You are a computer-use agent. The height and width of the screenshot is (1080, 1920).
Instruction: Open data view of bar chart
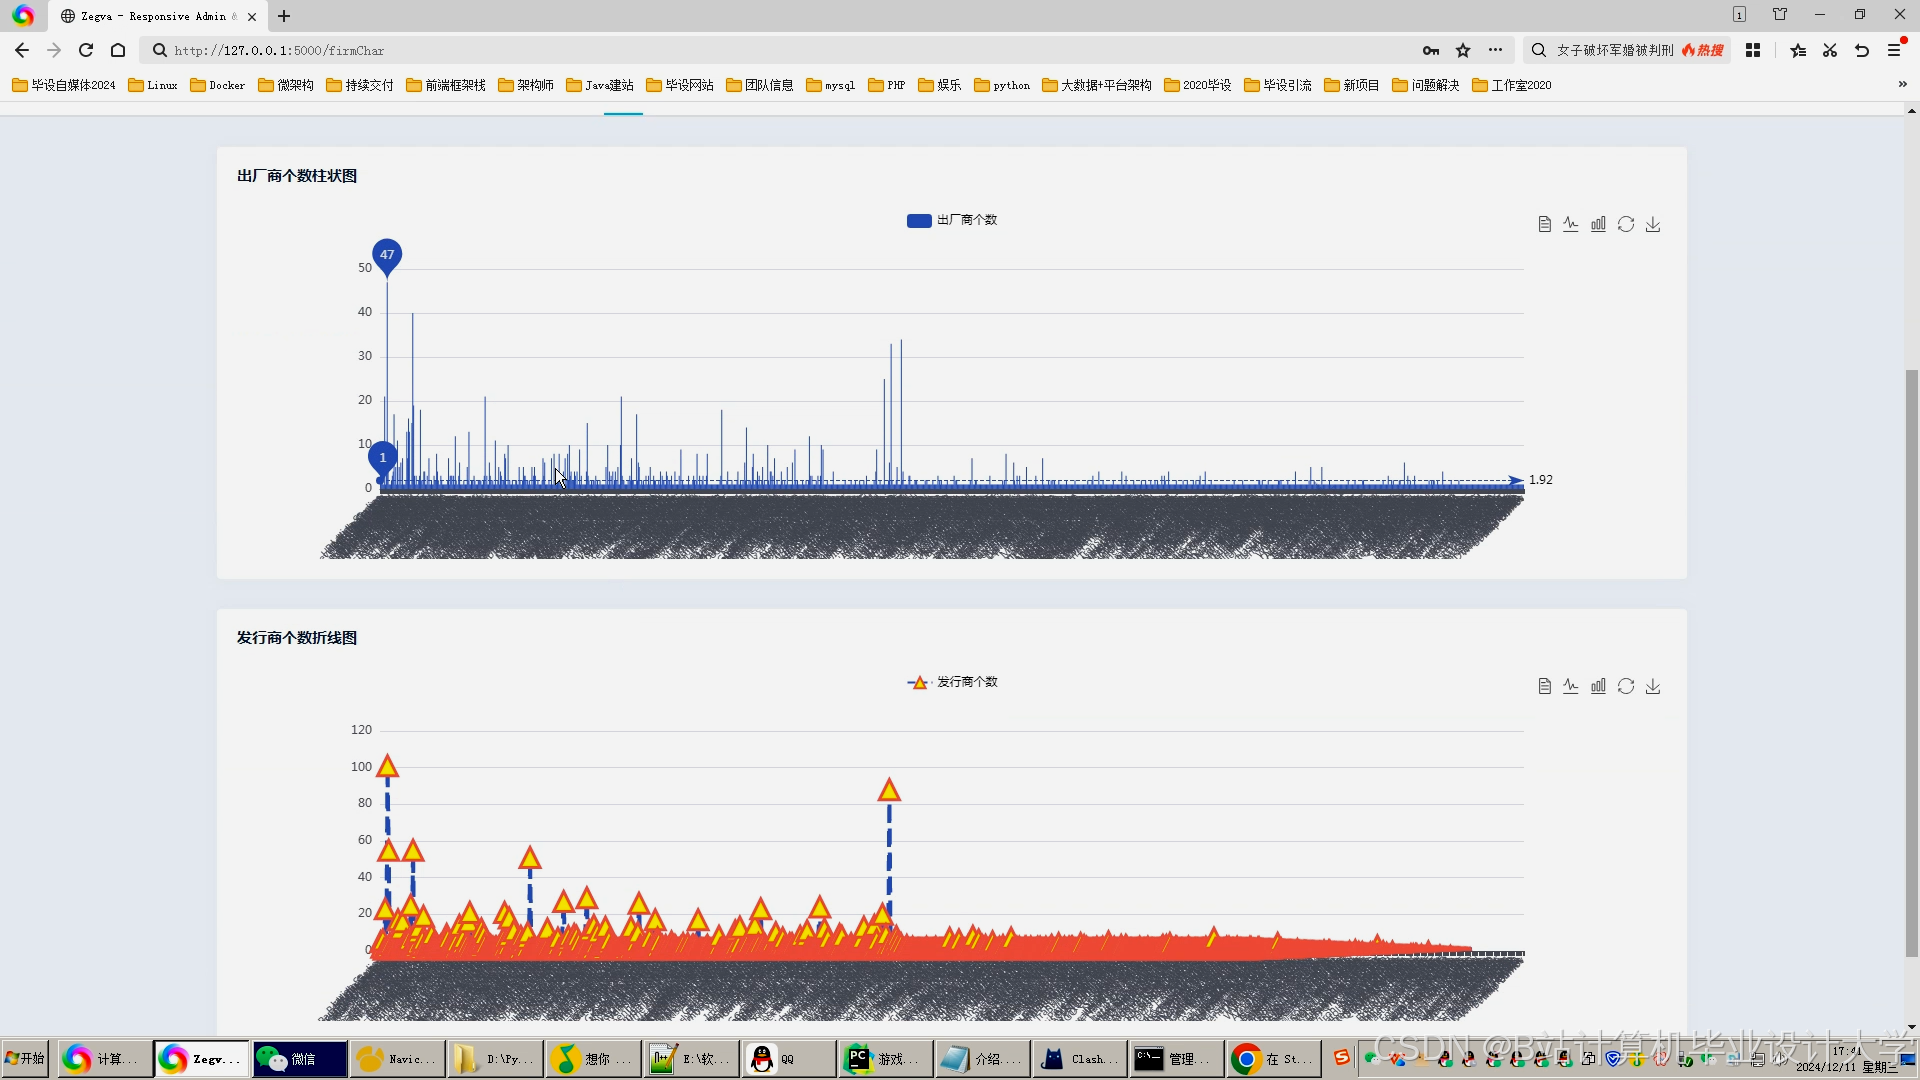pos(1544,224)
